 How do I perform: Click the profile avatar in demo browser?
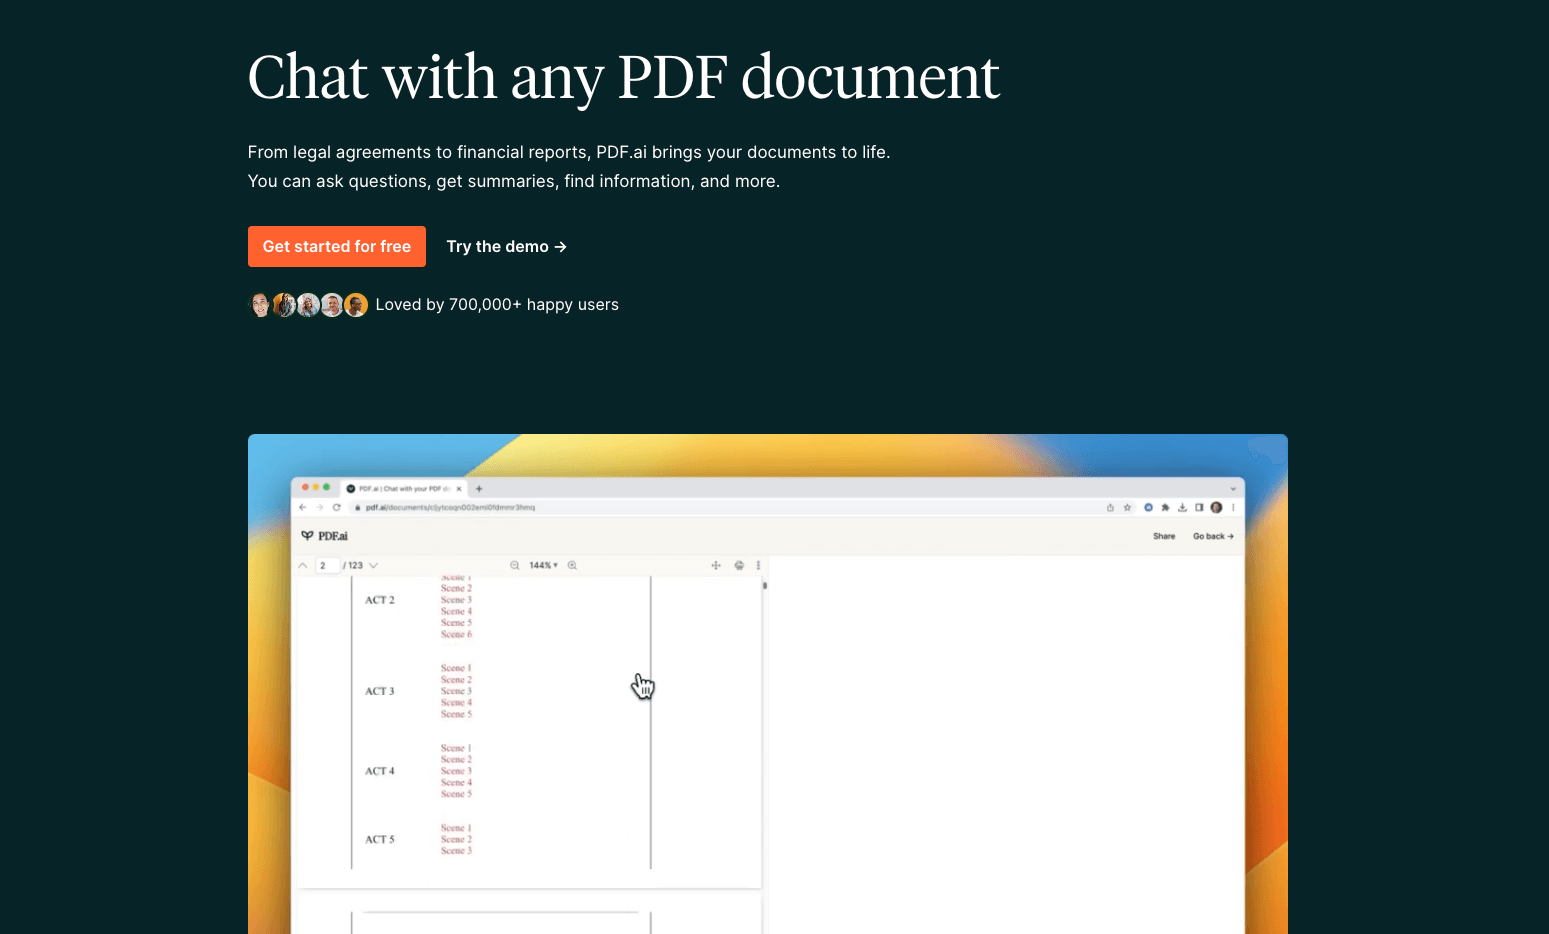point(1216,507)
